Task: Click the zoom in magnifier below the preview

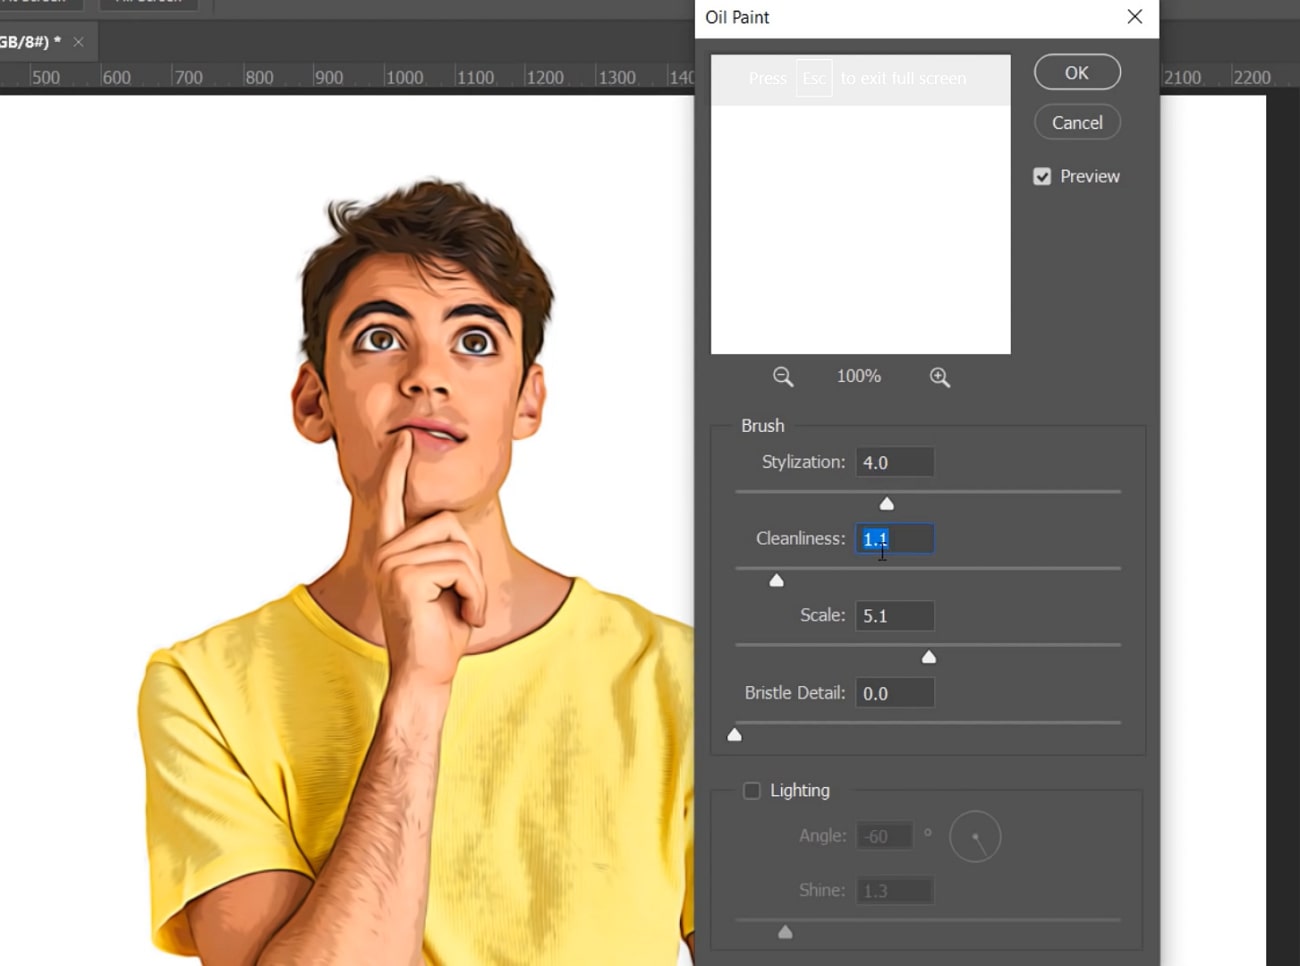Action: (940, 377)
